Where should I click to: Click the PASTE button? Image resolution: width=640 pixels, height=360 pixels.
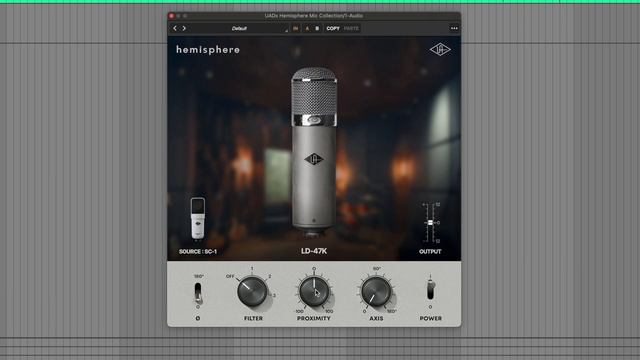pos(351,28)
